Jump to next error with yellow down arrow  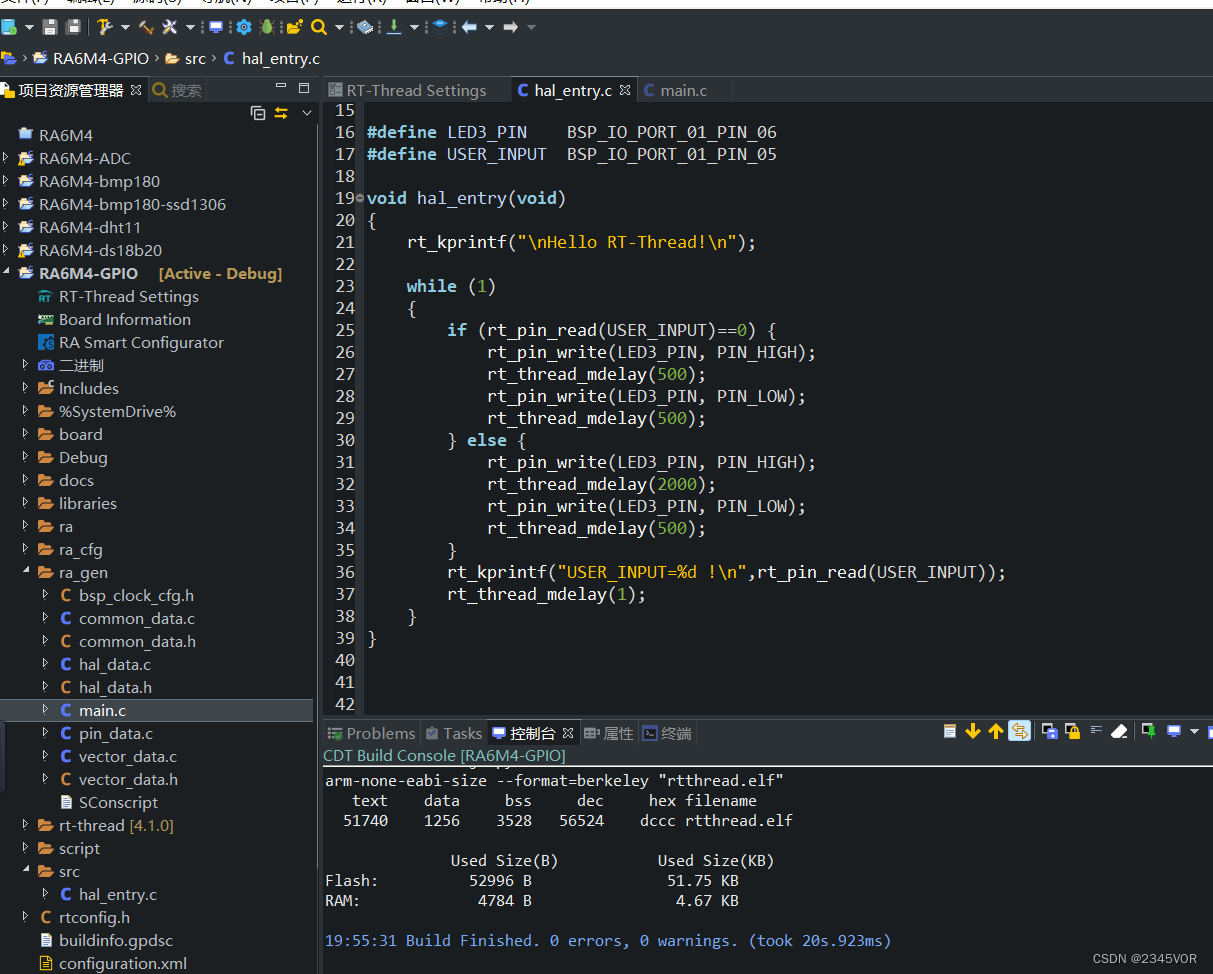[972, 732]
